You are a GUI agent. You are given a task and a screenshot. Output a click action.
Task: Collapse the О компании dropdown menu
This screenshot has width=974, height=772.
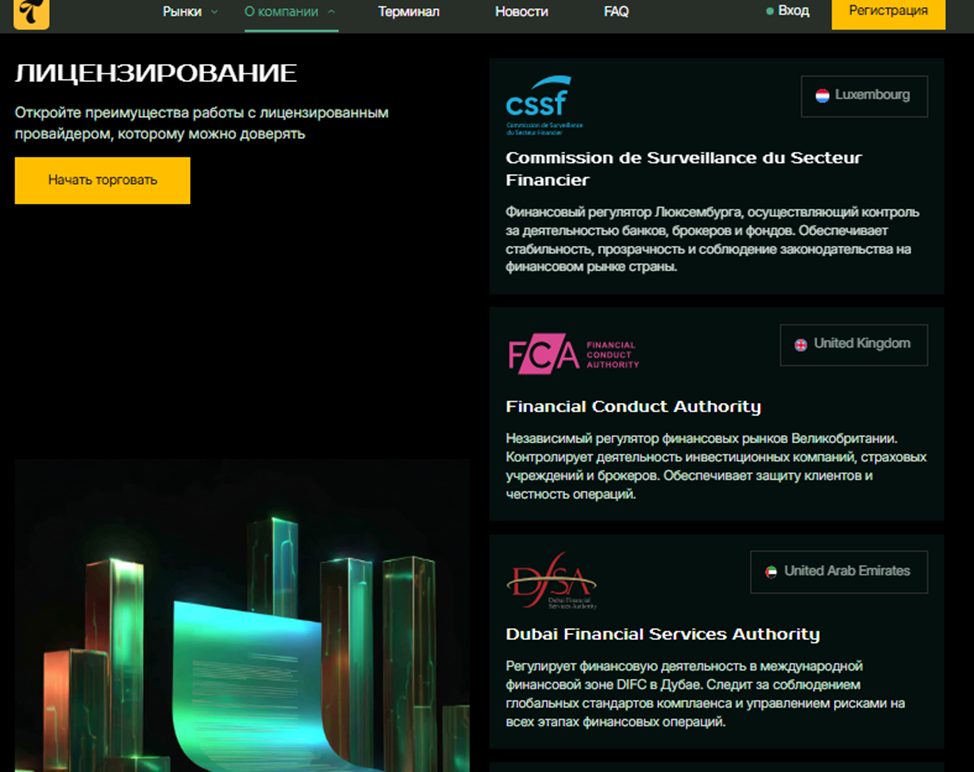[x=290, y=12]
